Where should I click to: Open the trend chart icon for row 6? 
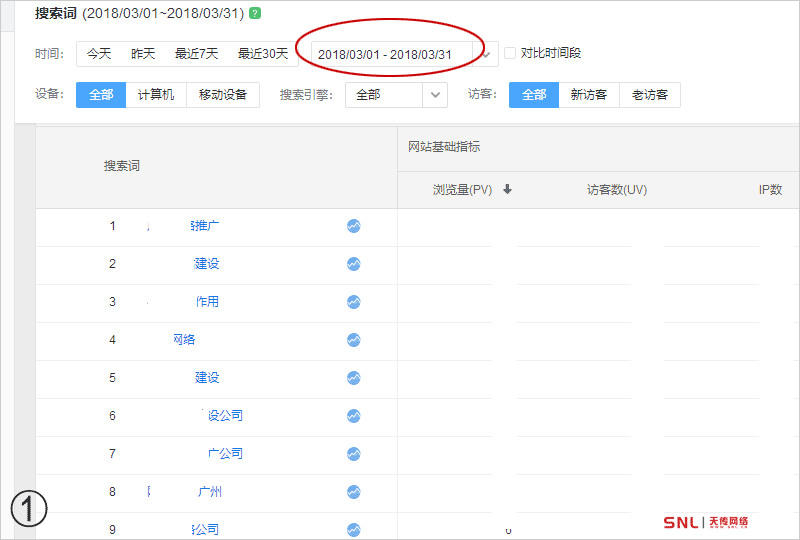point(353,416)
